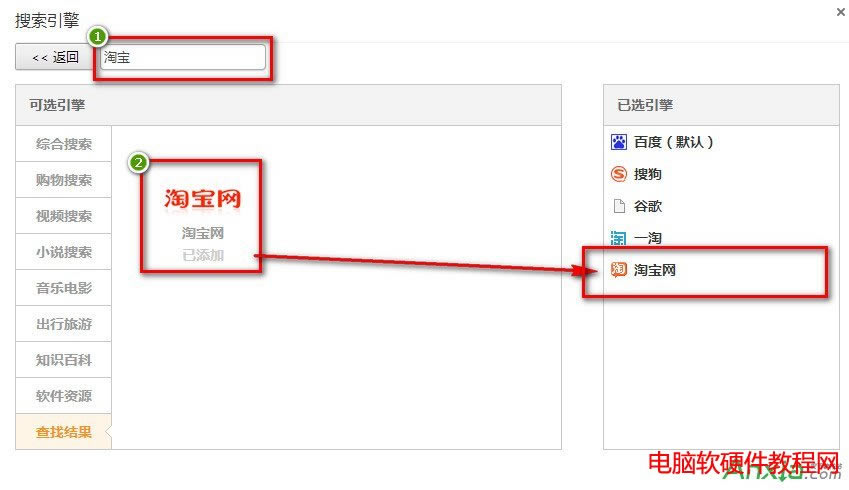The image size is (849, 490).
Task: Open the 知识百科 category
Action: (63, 360)
